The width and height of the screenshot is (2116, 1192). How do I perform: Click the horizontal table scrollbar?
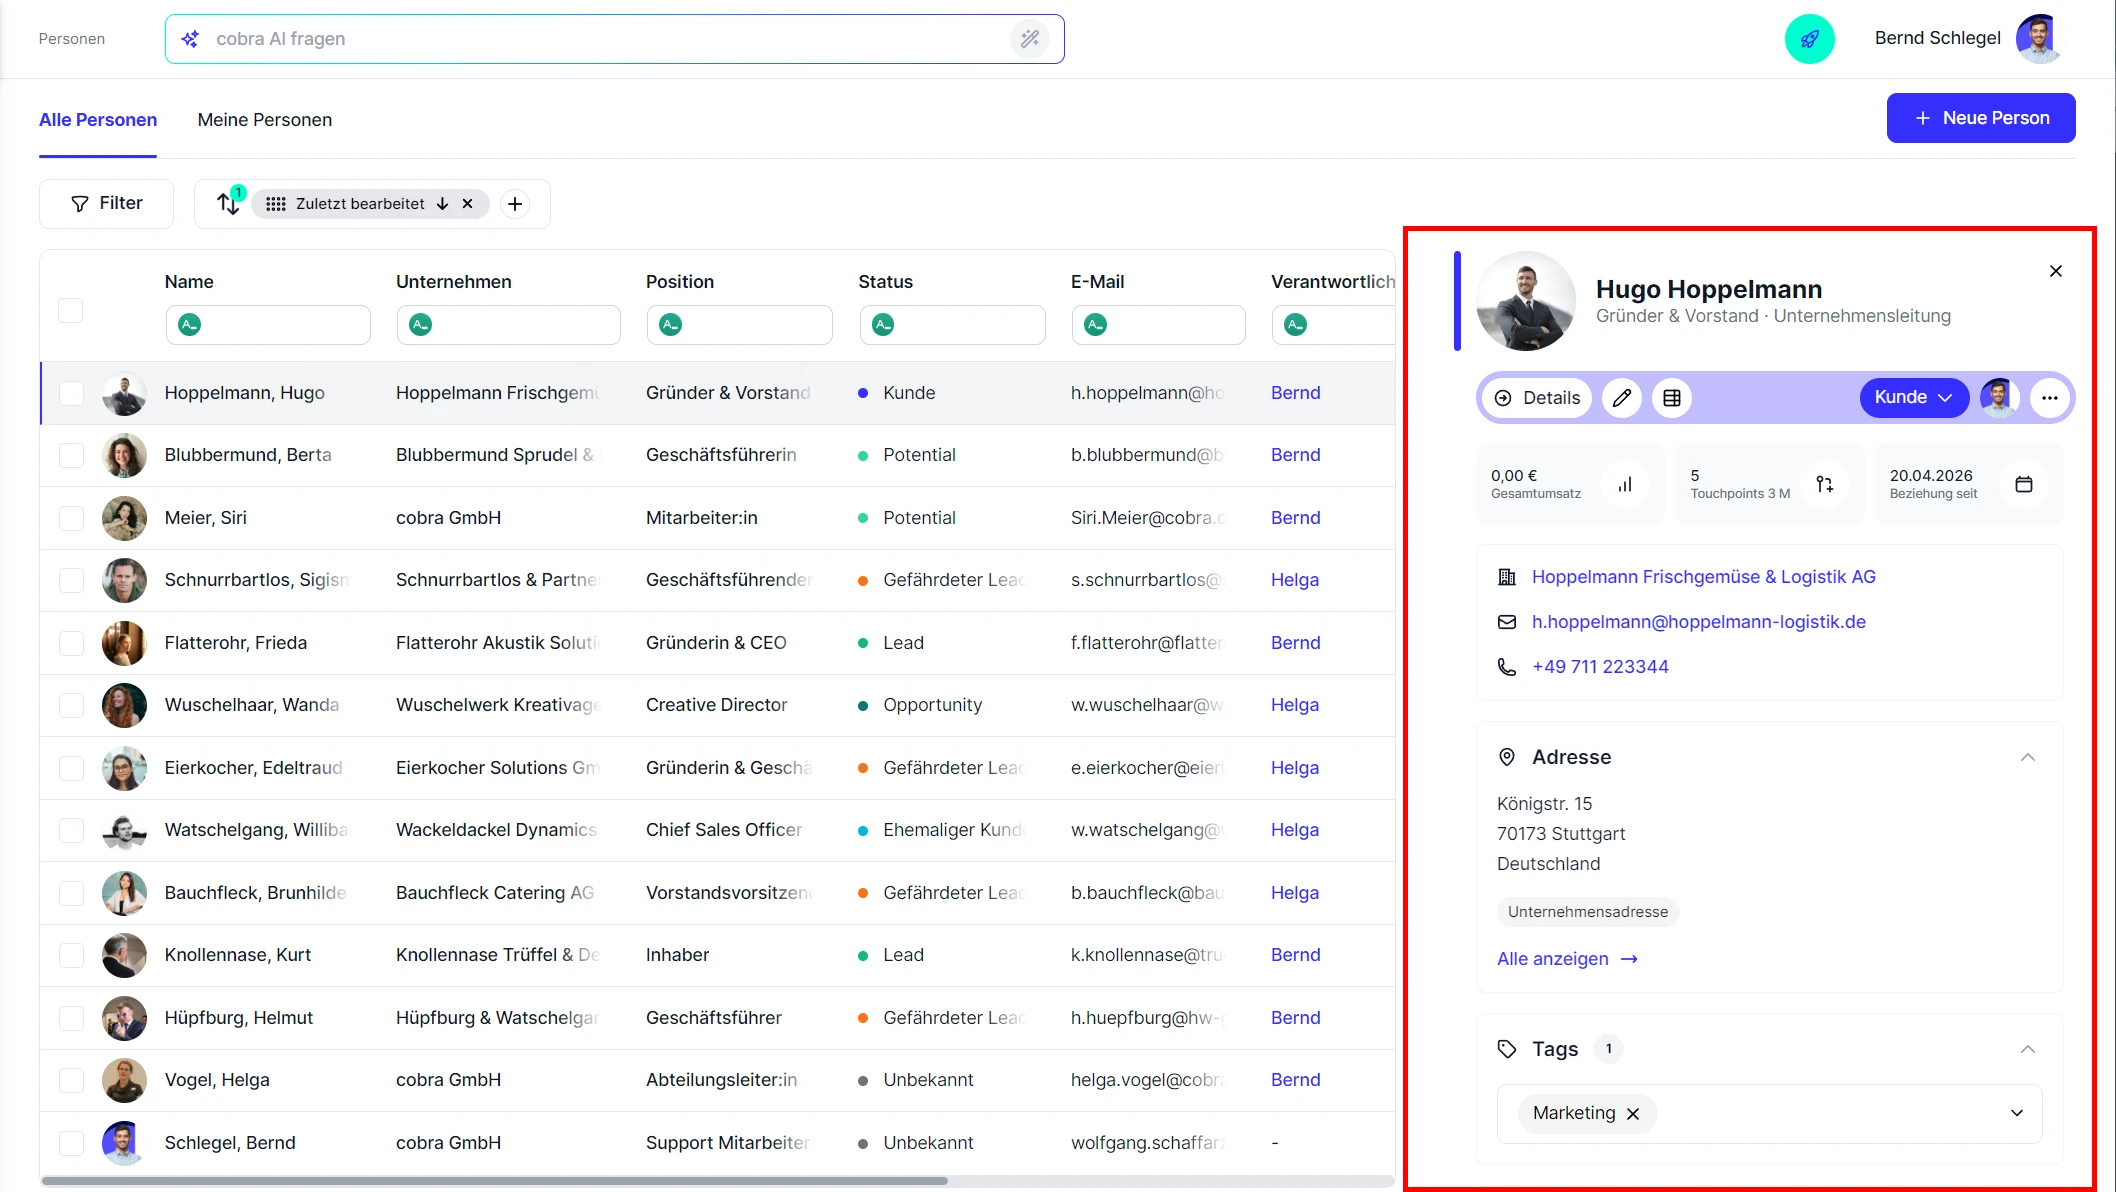click(x=495, y=1181)
